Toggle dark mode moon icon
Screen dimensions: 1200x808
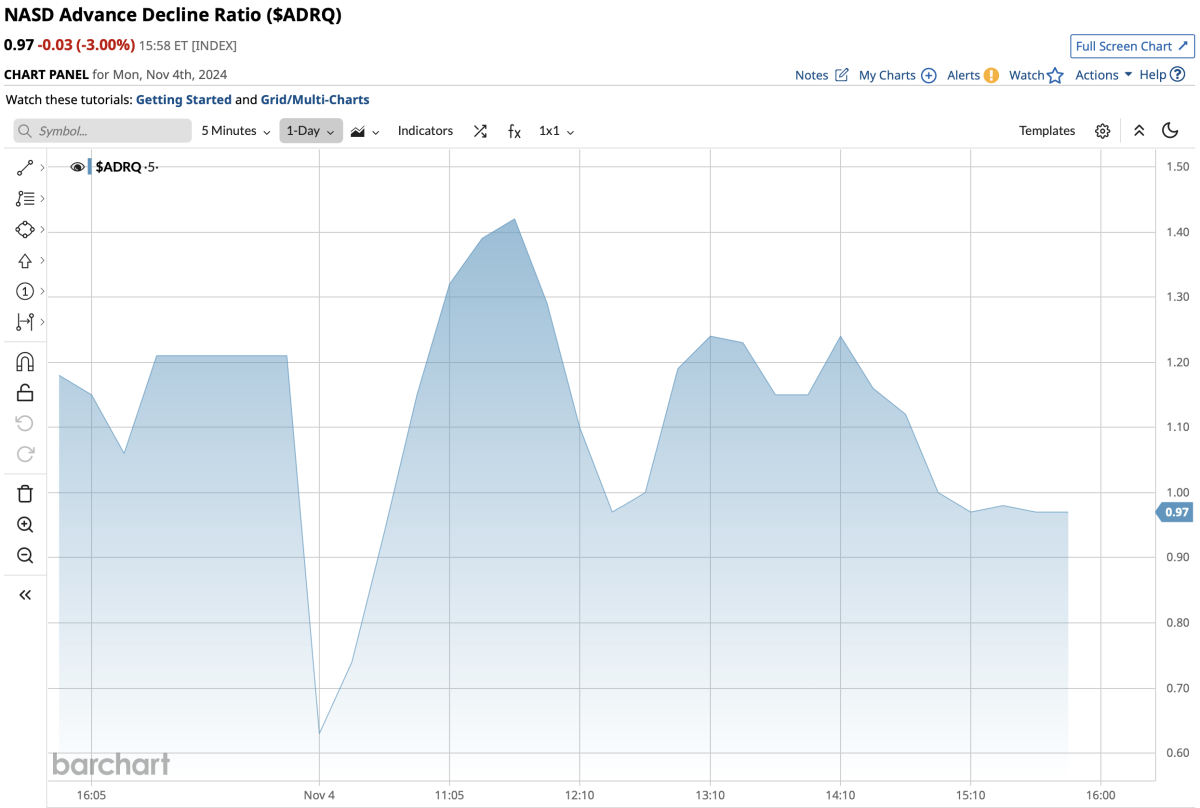pyautogui.click(x=1170, y=131)
